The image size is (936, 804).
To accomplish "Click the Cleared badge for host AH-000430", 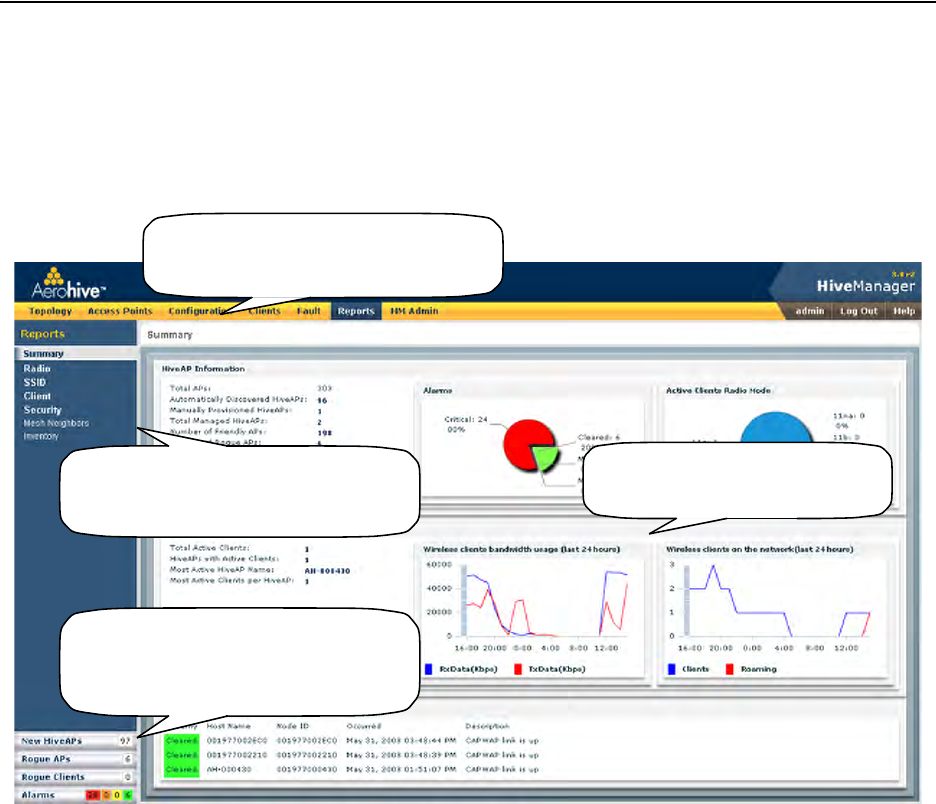I will [x=181, y=769].
